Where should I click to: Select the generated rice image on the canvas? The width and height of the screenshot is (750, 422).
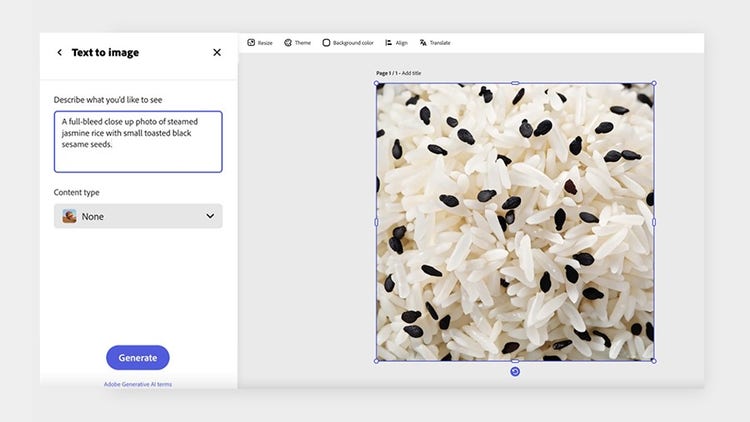[x=515, y=222]
